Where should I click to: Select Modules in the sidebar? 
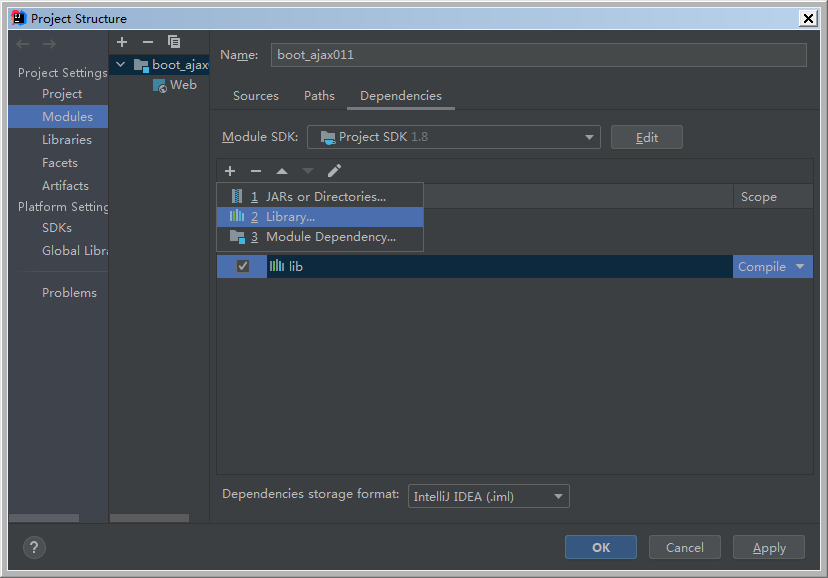[x=58, y=117]
